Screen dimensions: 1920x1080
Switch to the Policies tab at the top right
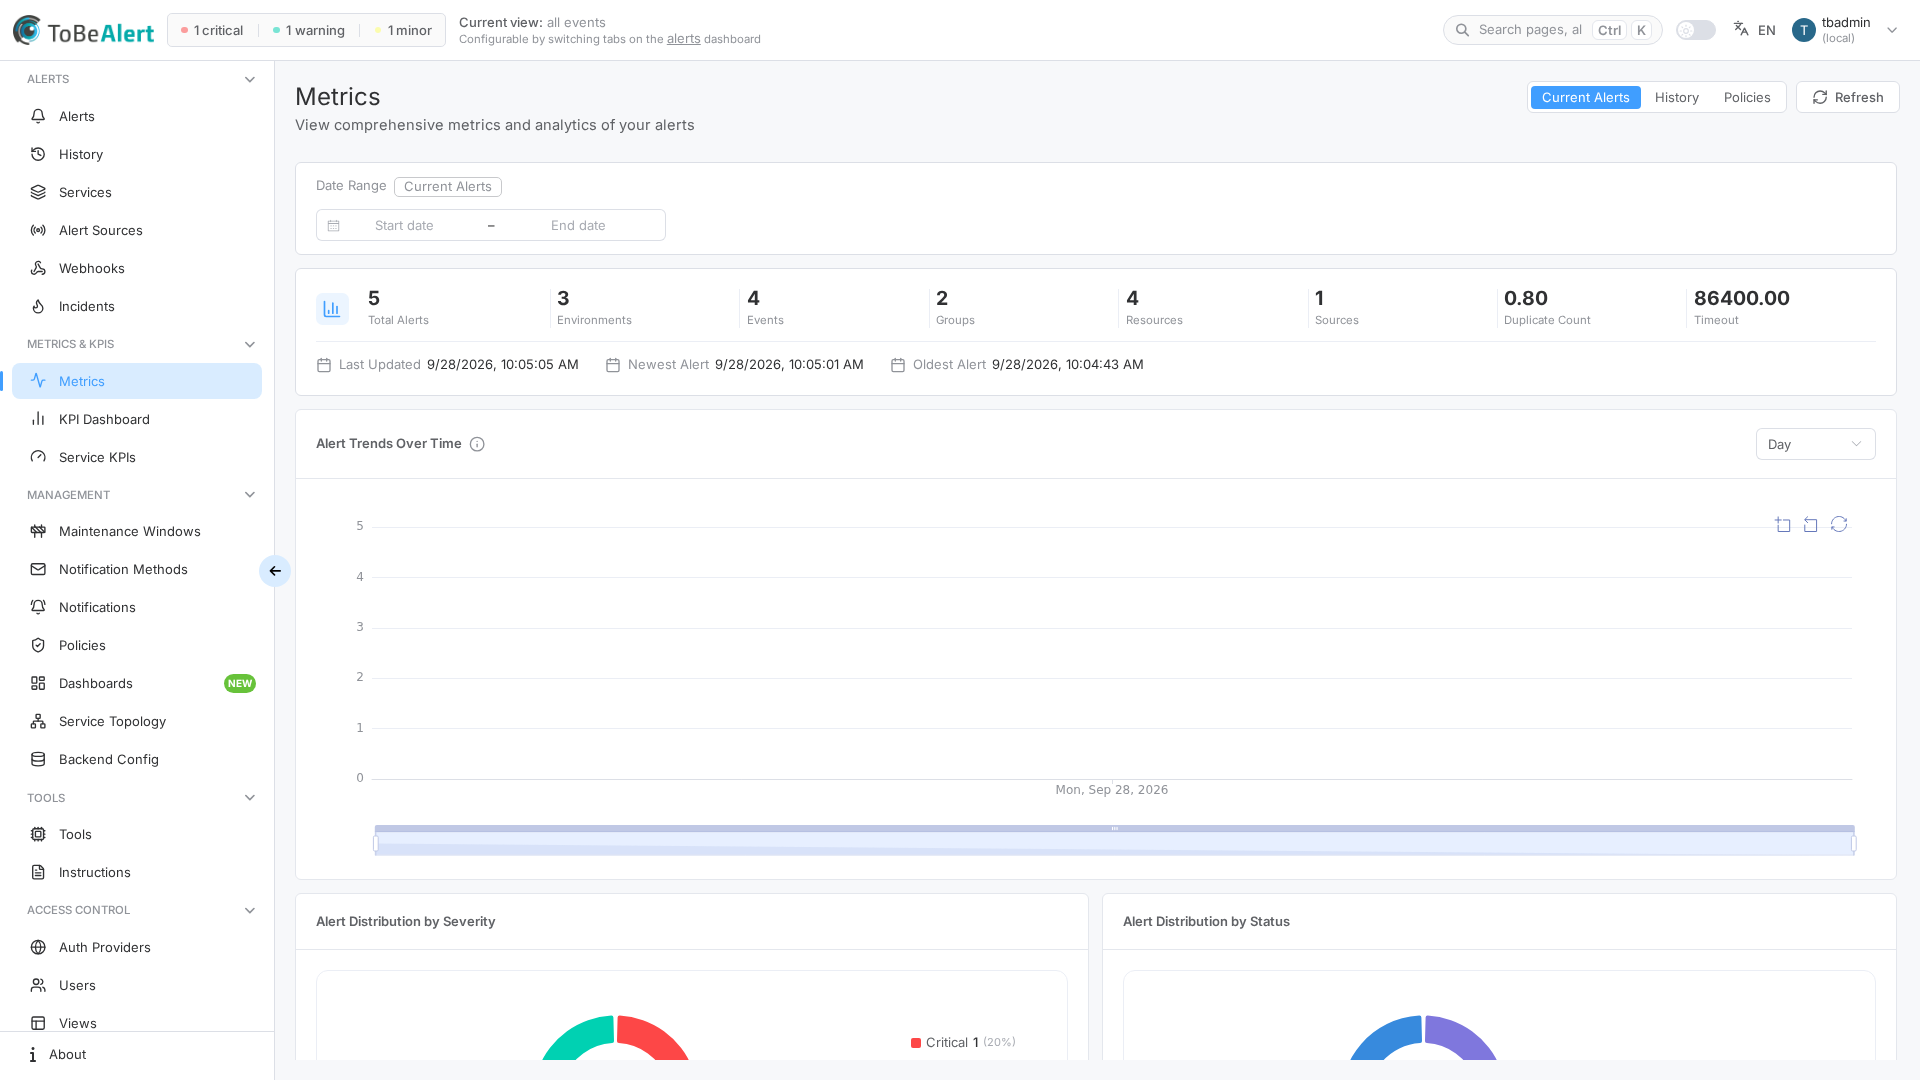coord(1746,97)
